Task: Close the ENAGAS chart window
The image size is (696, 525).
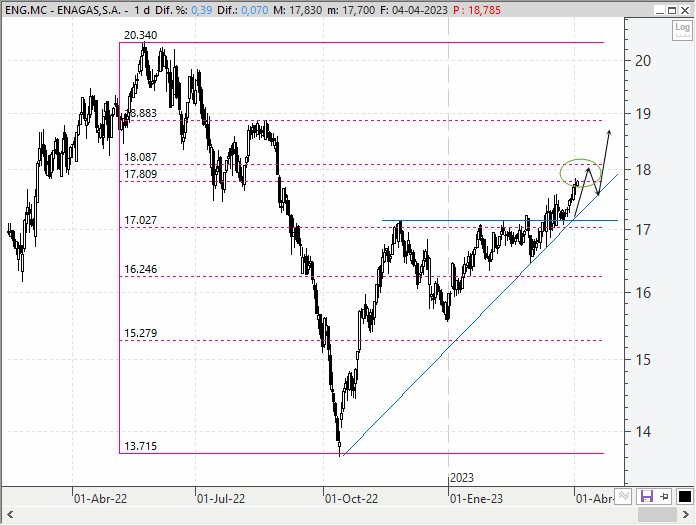Action: pyautogui.click(x=684, y=10)
